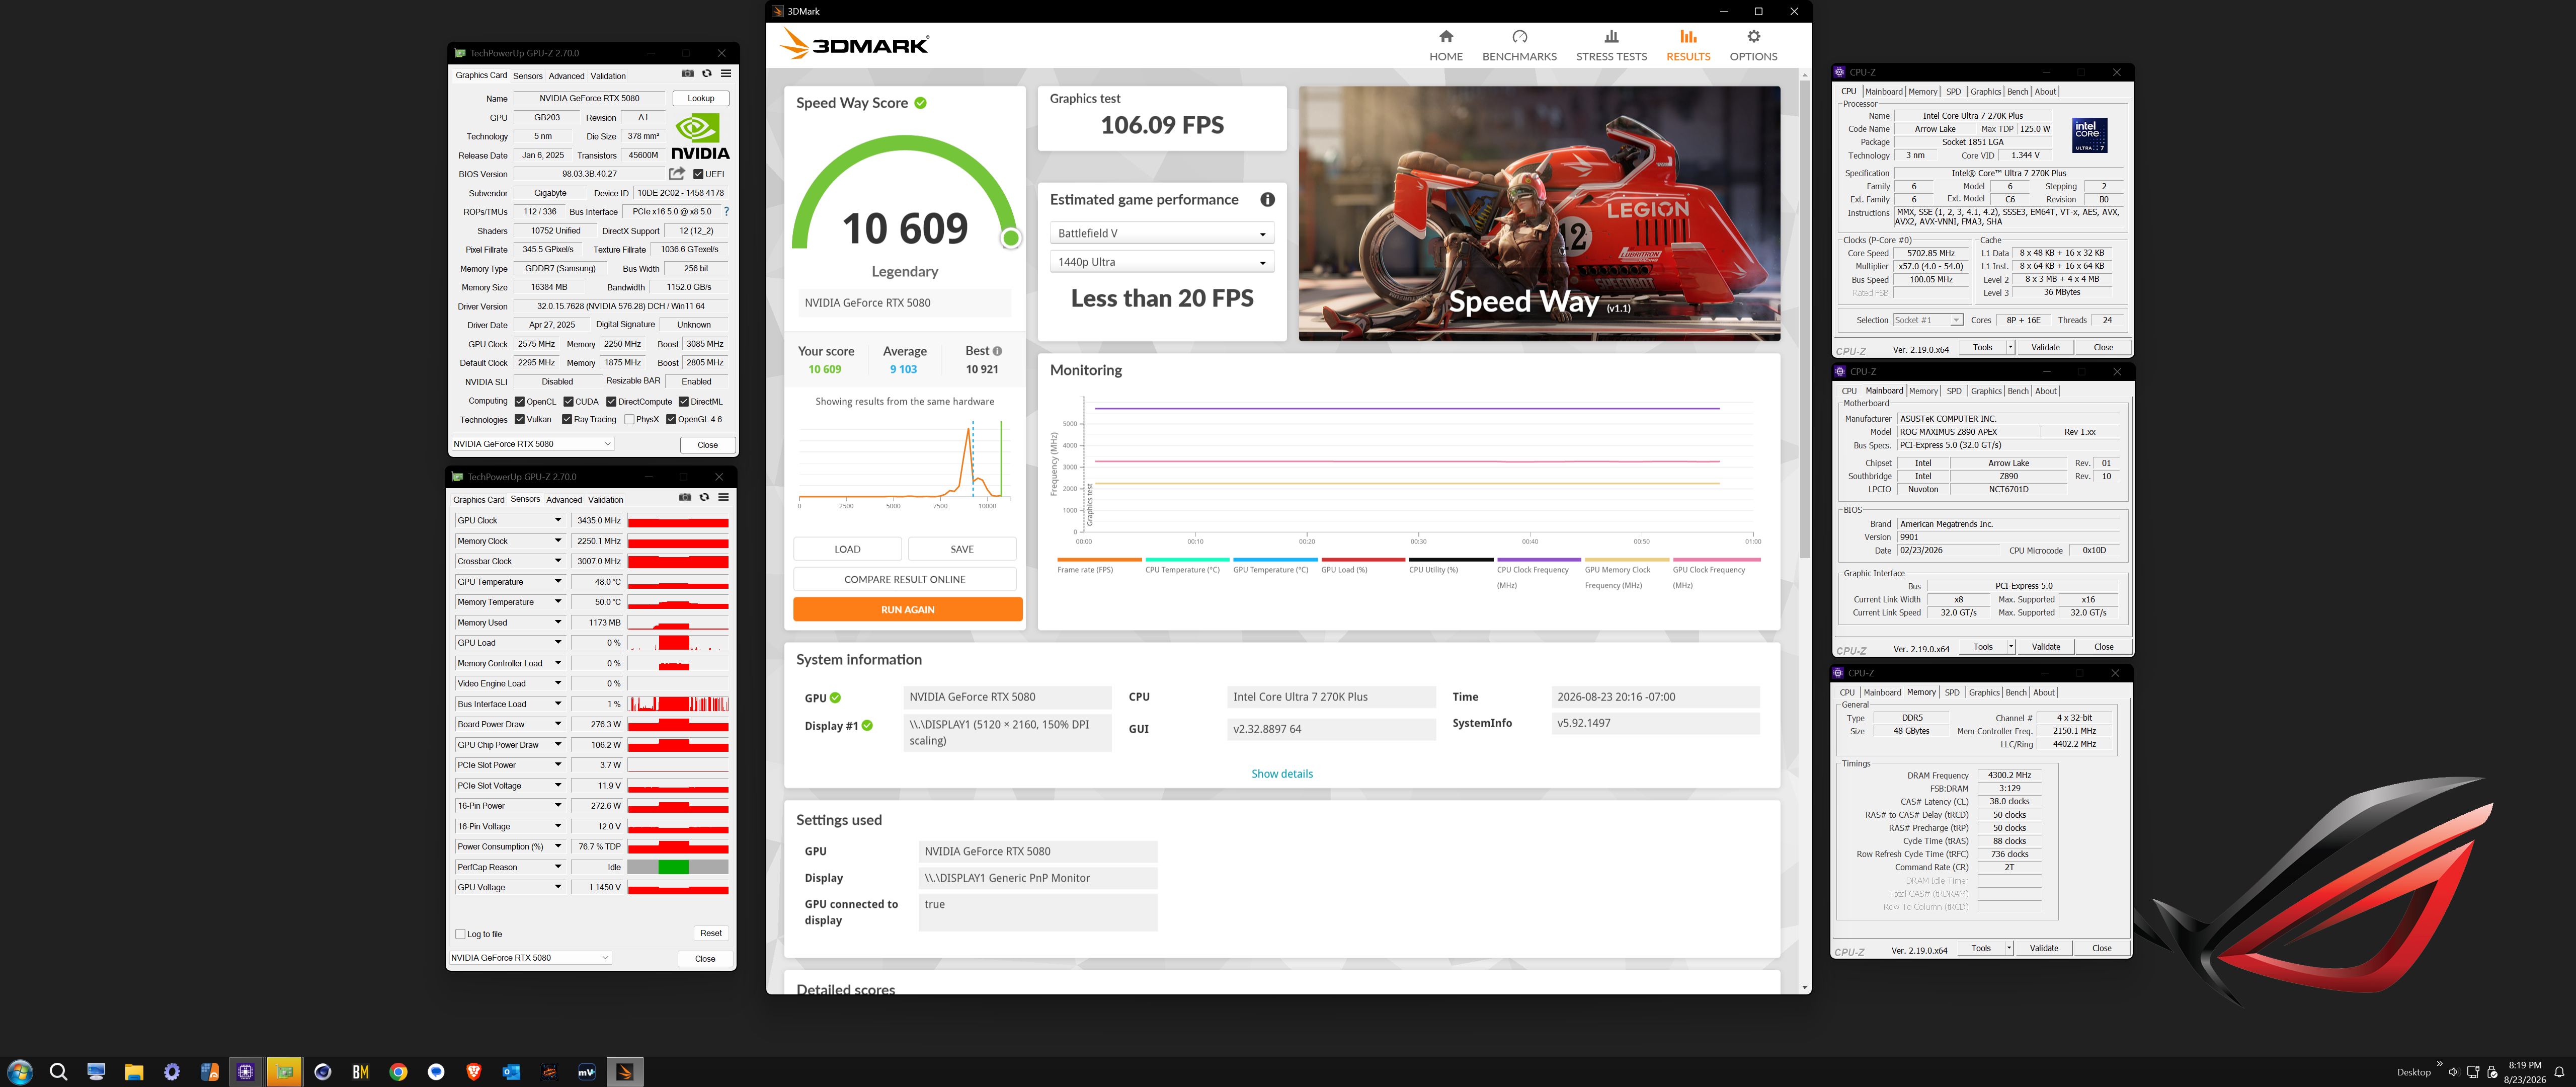Open the Board Power Draw sensor dropdown arrow

click(558, 724)
